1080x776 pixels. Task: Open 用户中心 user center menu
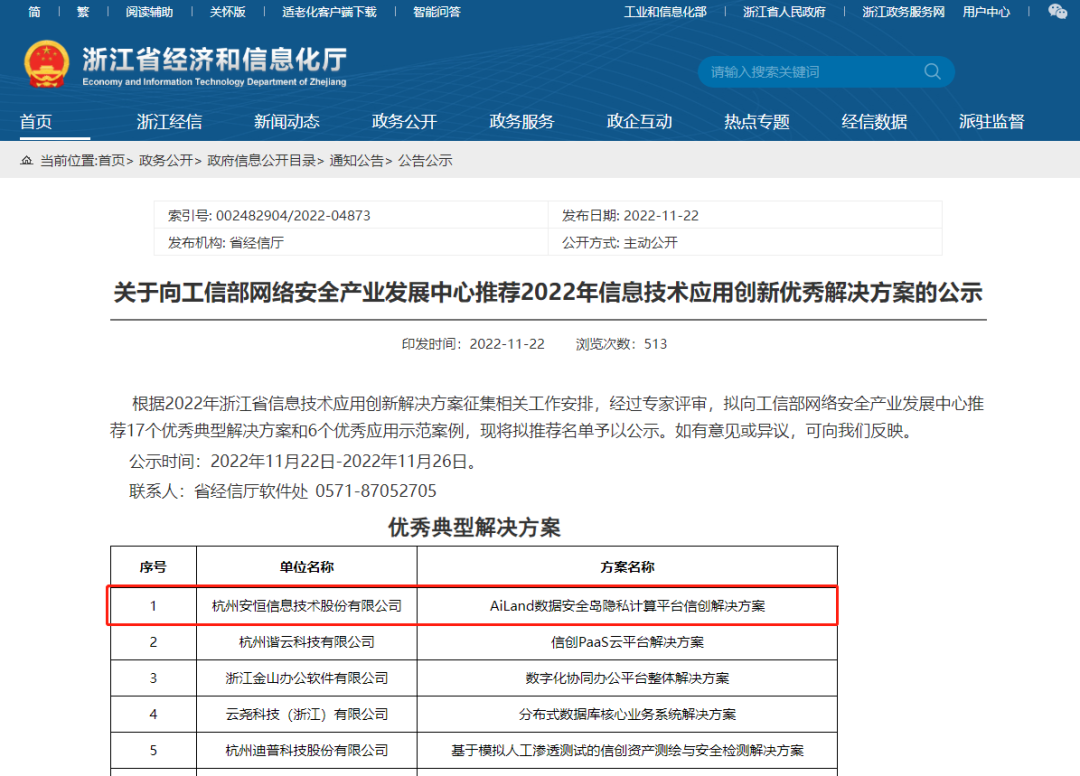click(986, 12)
